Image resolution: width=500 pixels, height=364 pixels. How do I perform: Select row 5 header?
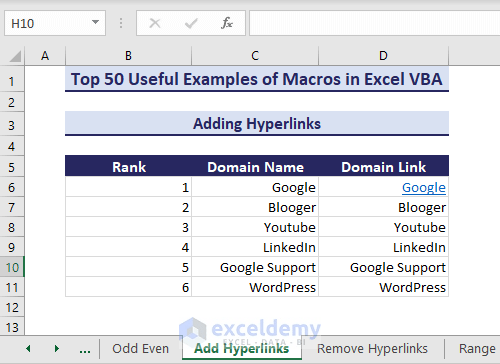pos(12,167)
